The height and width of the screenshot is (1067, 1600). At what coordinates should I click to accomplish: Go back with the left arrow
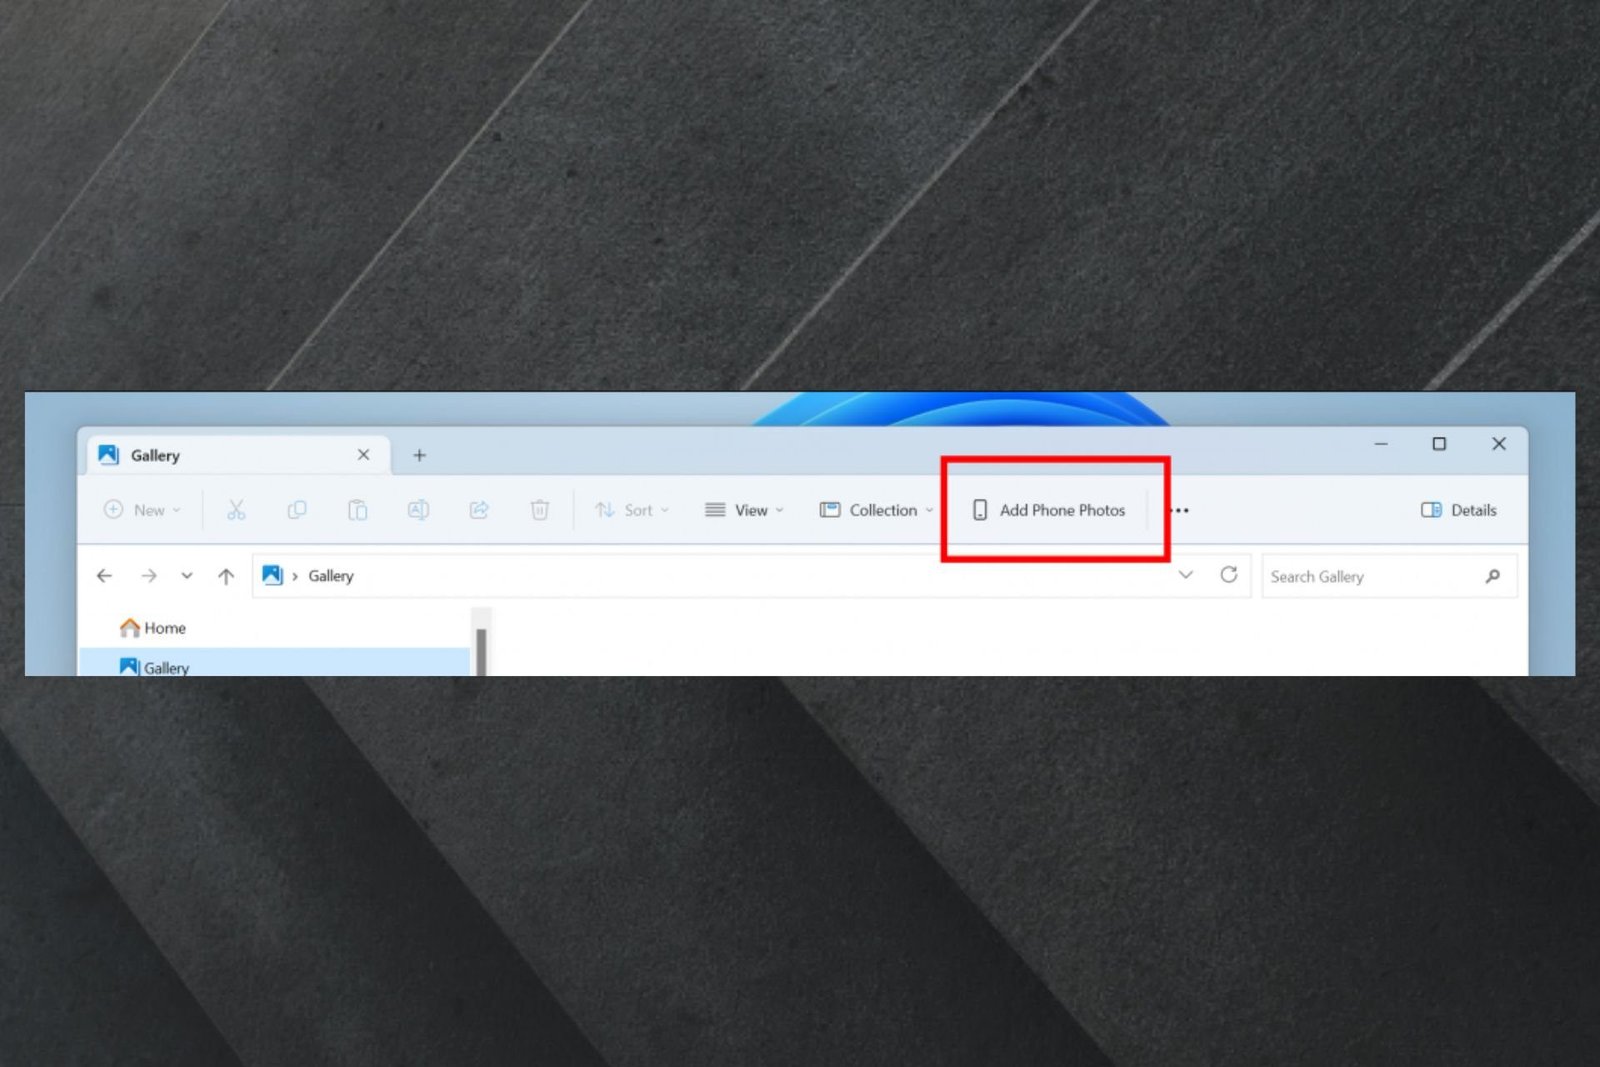coord(104,576)
